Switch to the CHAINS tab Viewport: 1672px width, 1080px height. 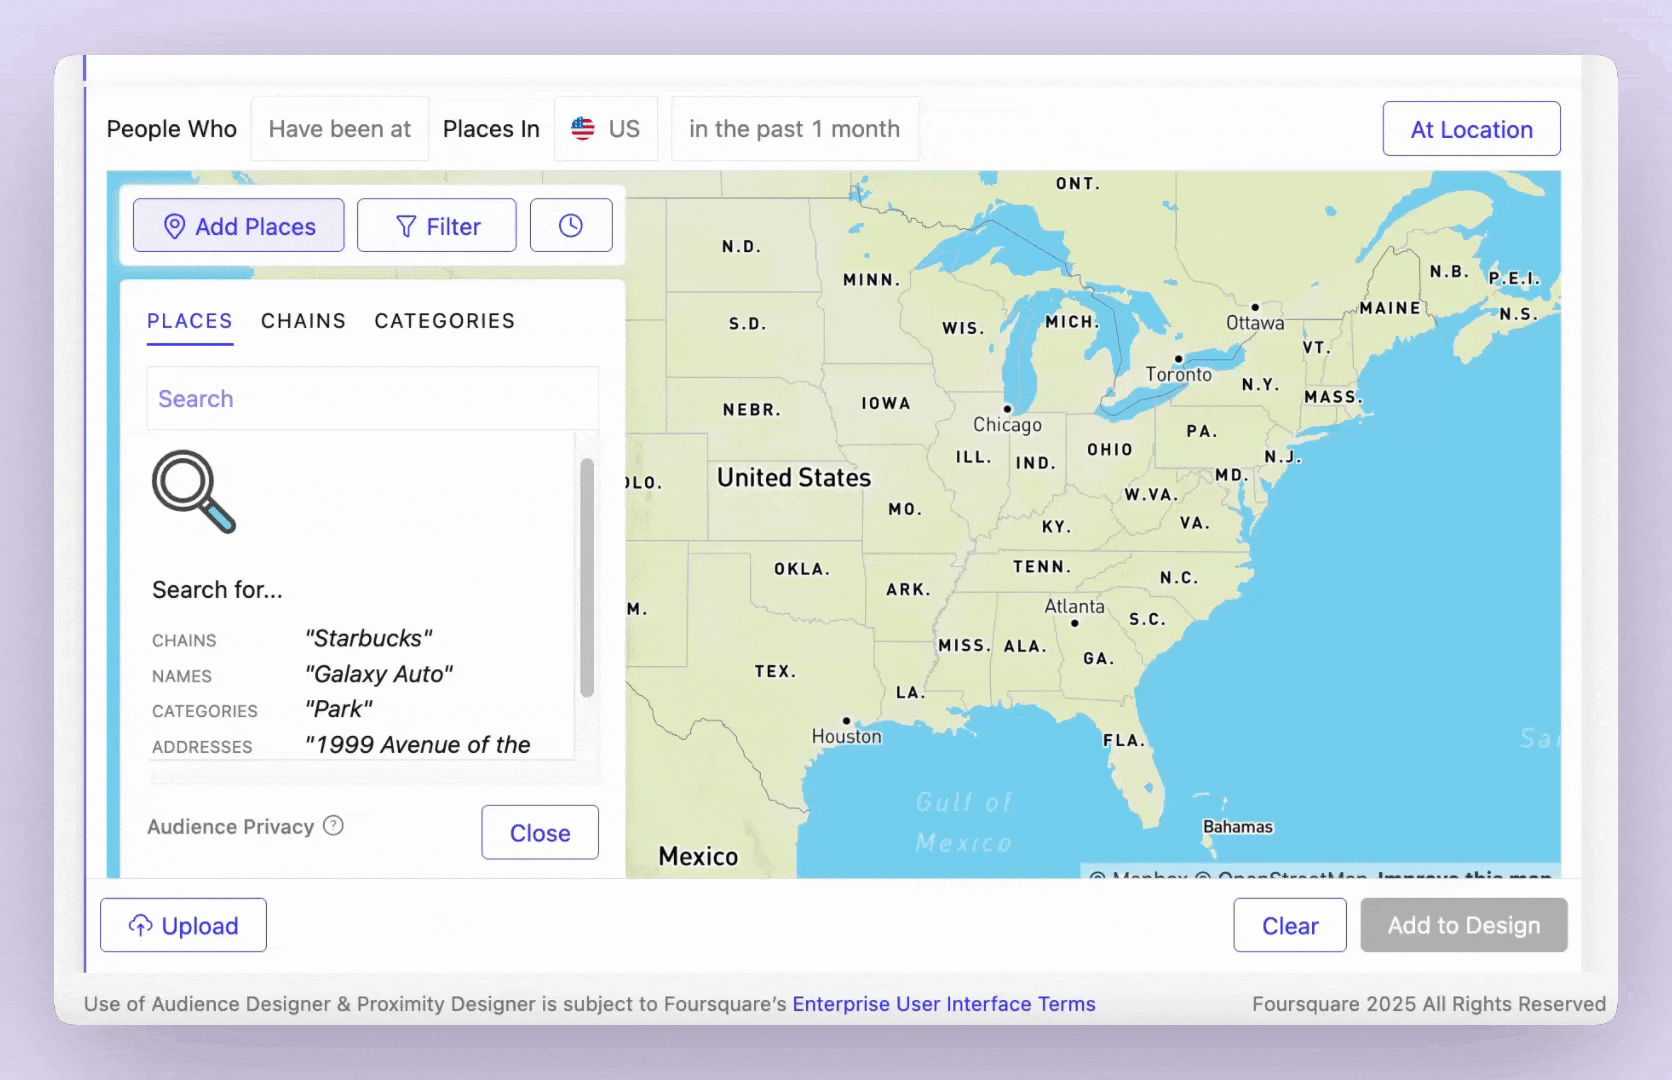pos(303,321)
